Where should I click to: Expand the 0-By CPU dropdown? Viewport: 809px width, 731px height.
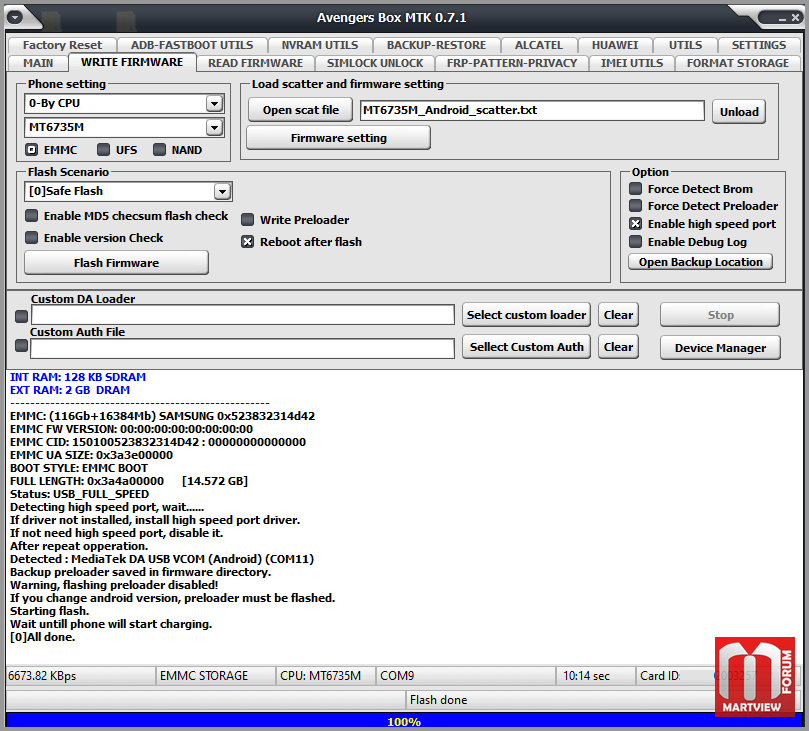point(214,104)
